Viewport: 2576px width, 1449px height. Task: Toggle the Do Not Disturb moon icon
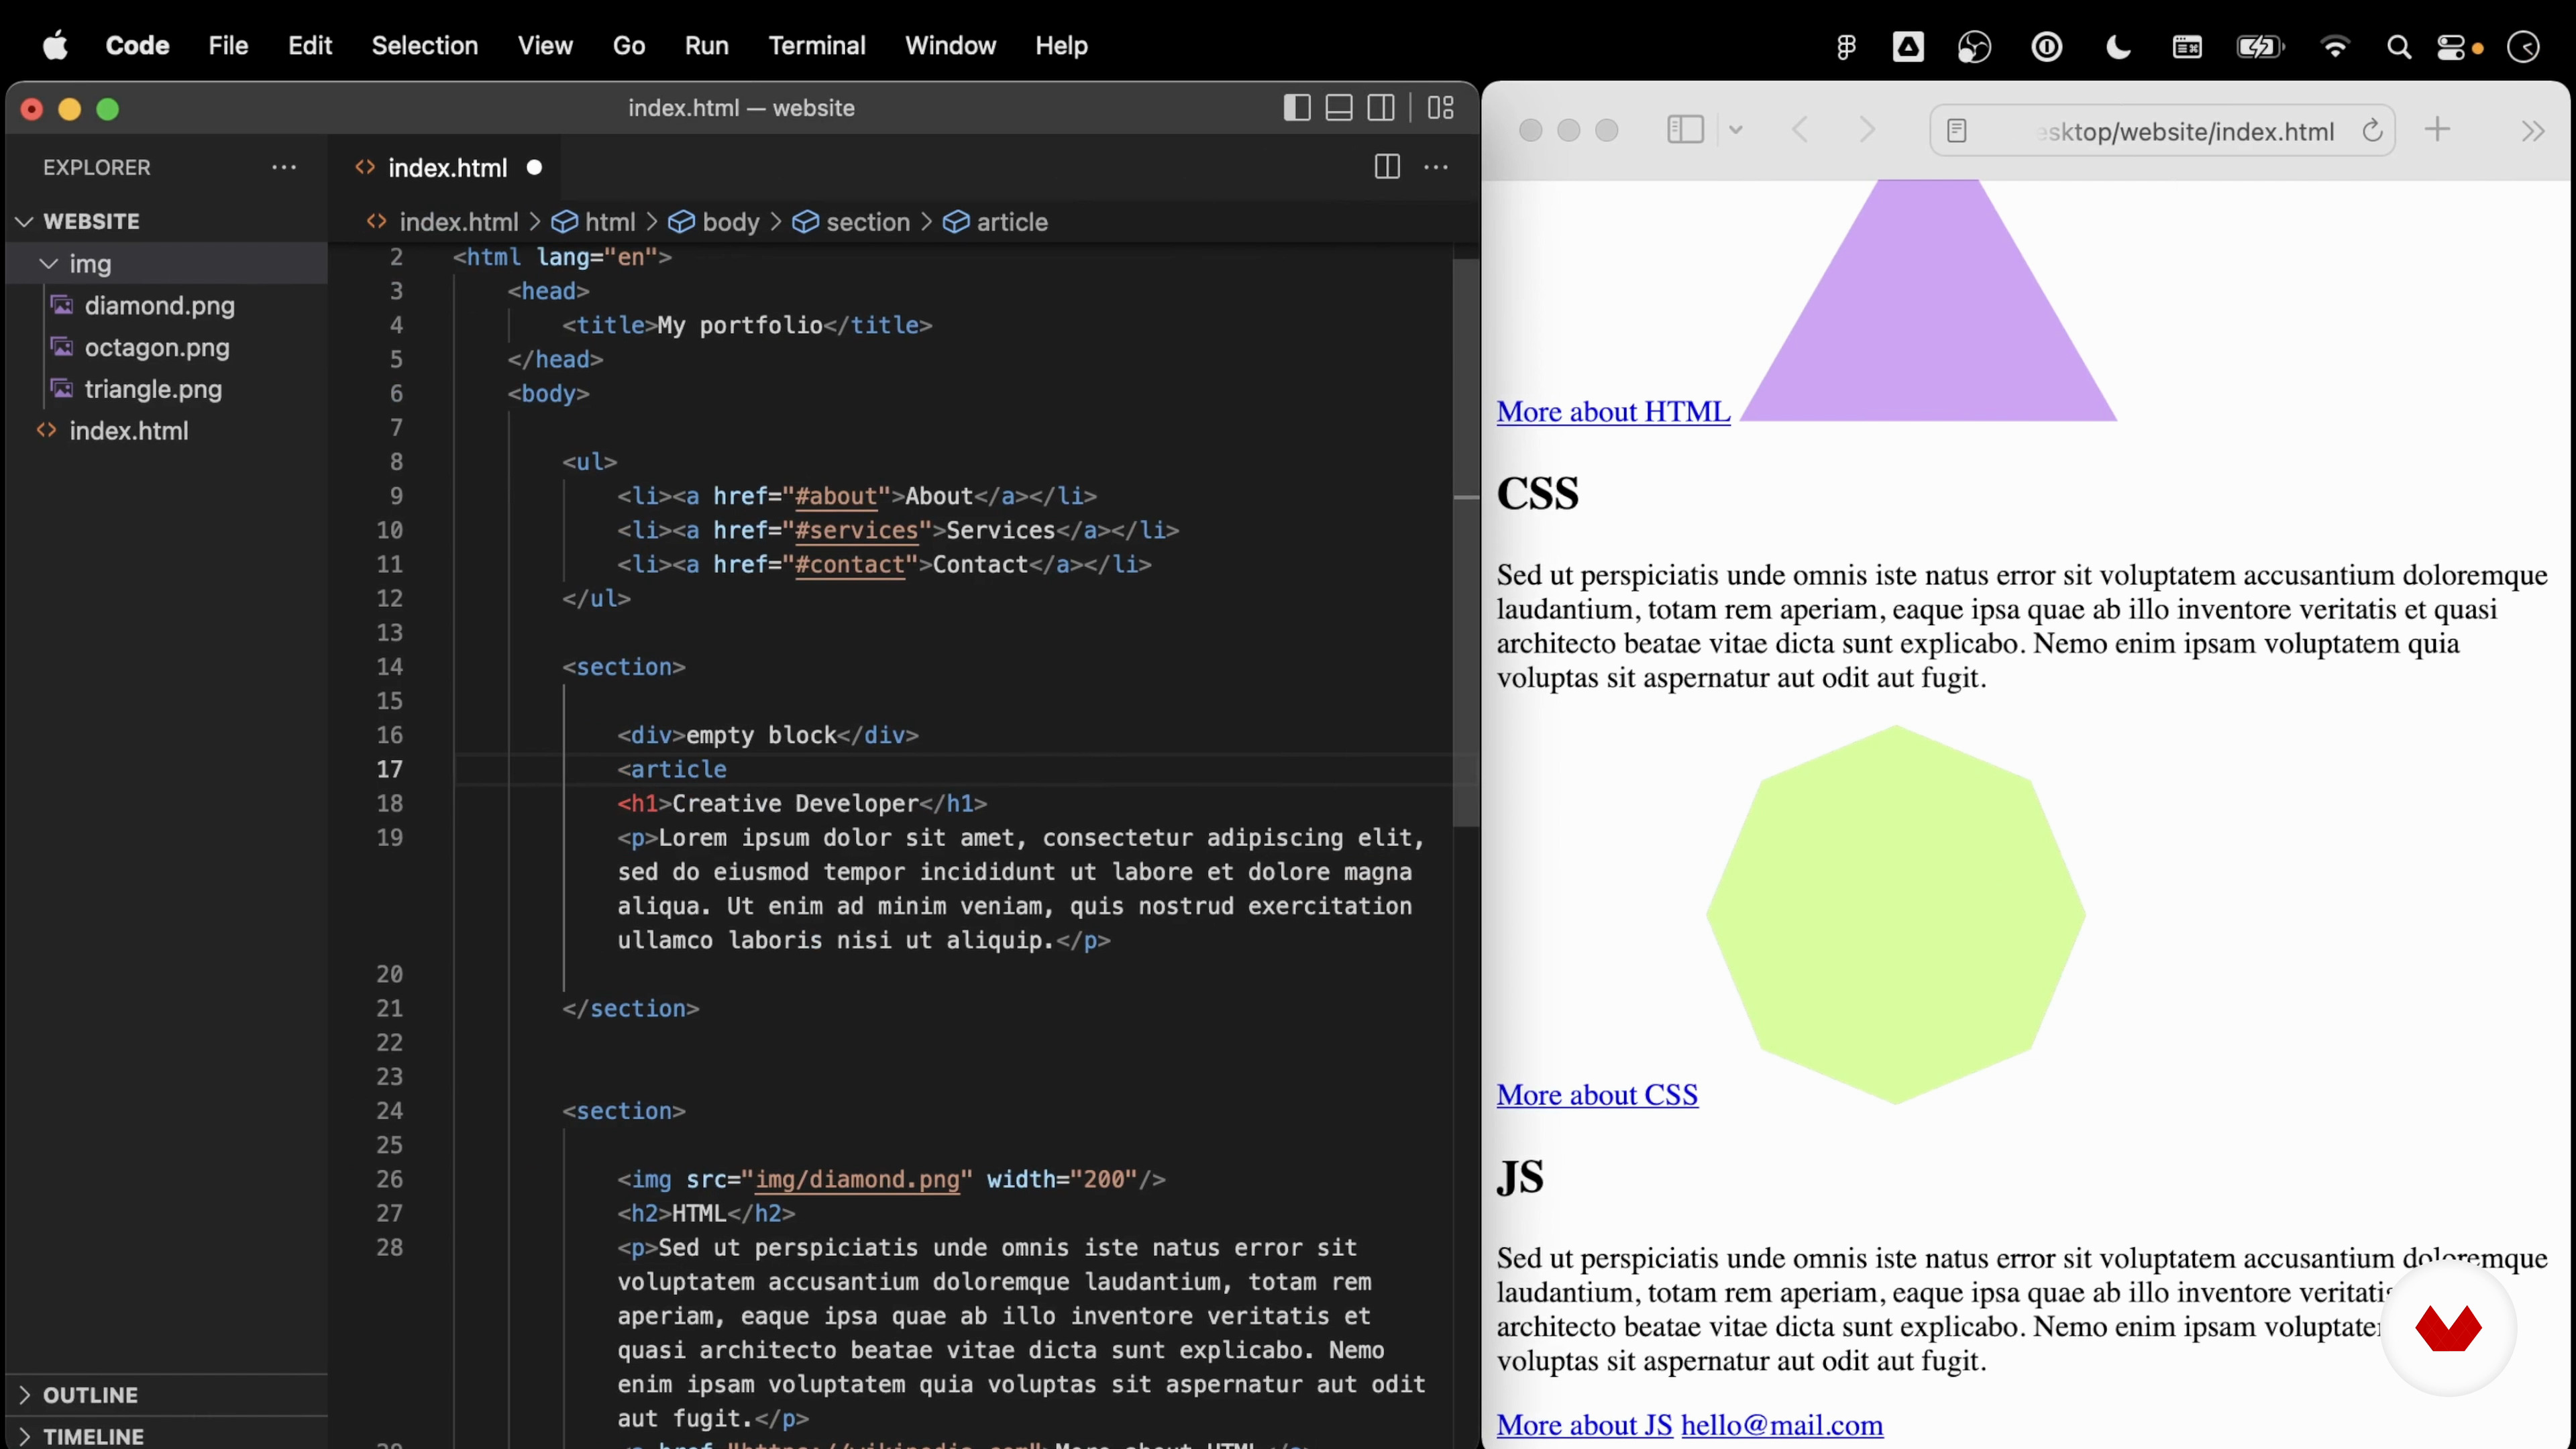2118,47
